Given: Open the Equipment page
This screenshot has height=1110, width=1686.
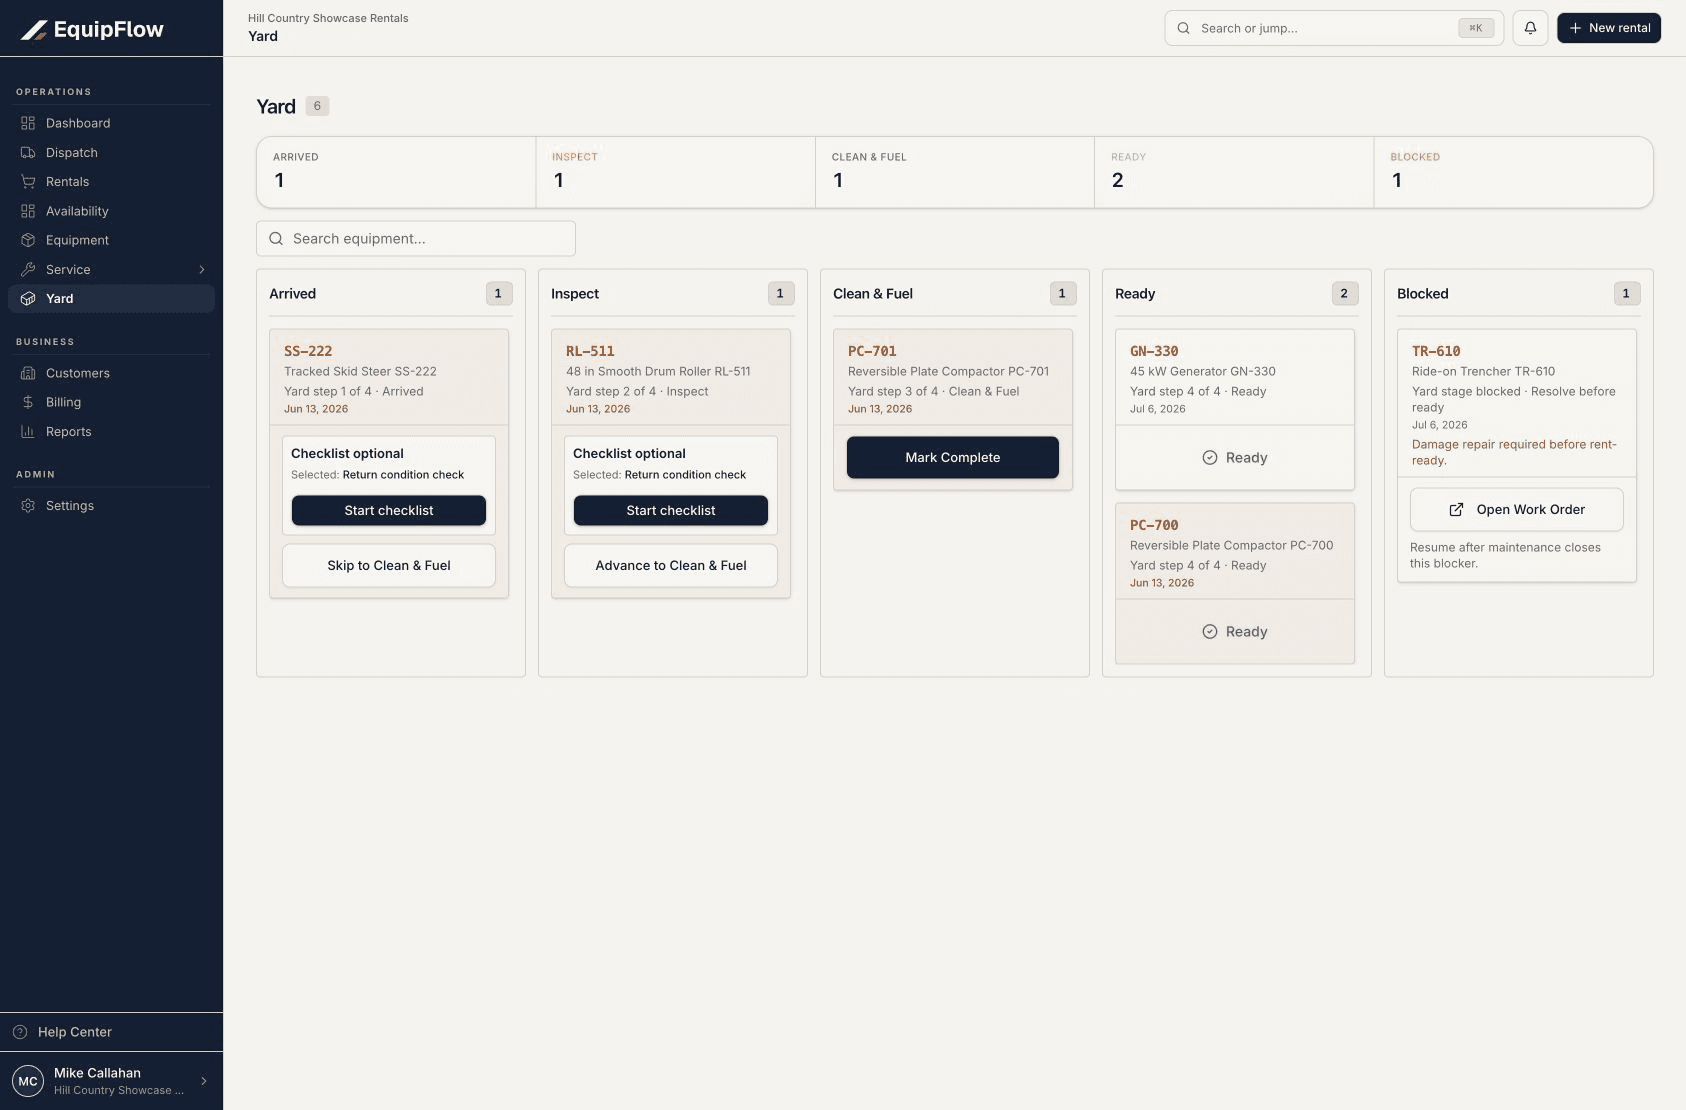Looking at the screenshot, I should [x=111, y=240].
